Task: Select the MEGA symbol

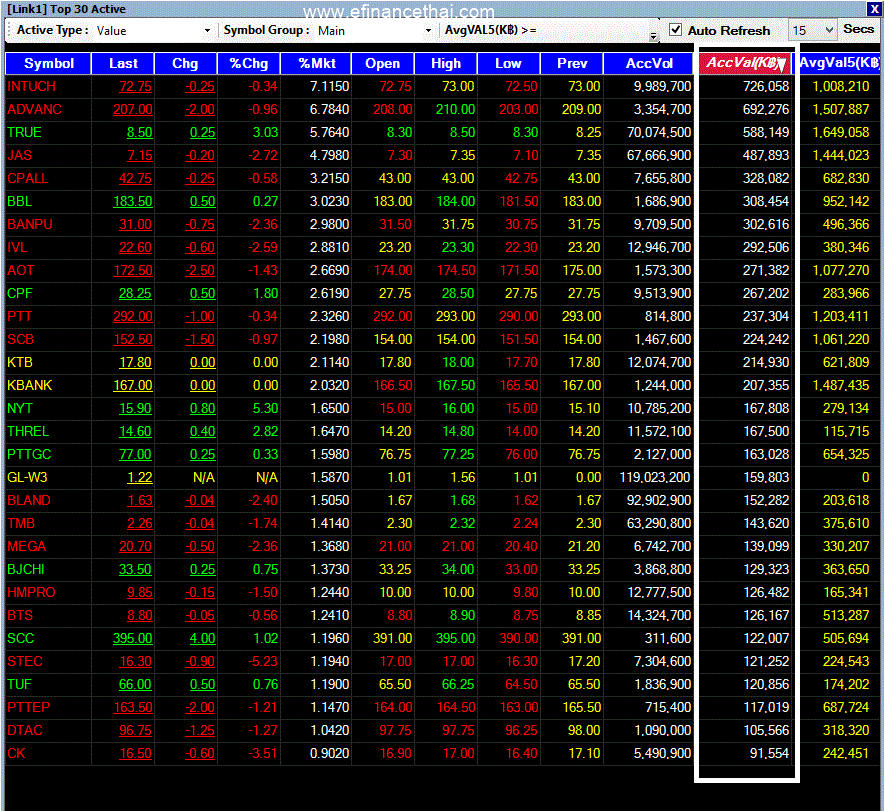Action: pos(27,546)
